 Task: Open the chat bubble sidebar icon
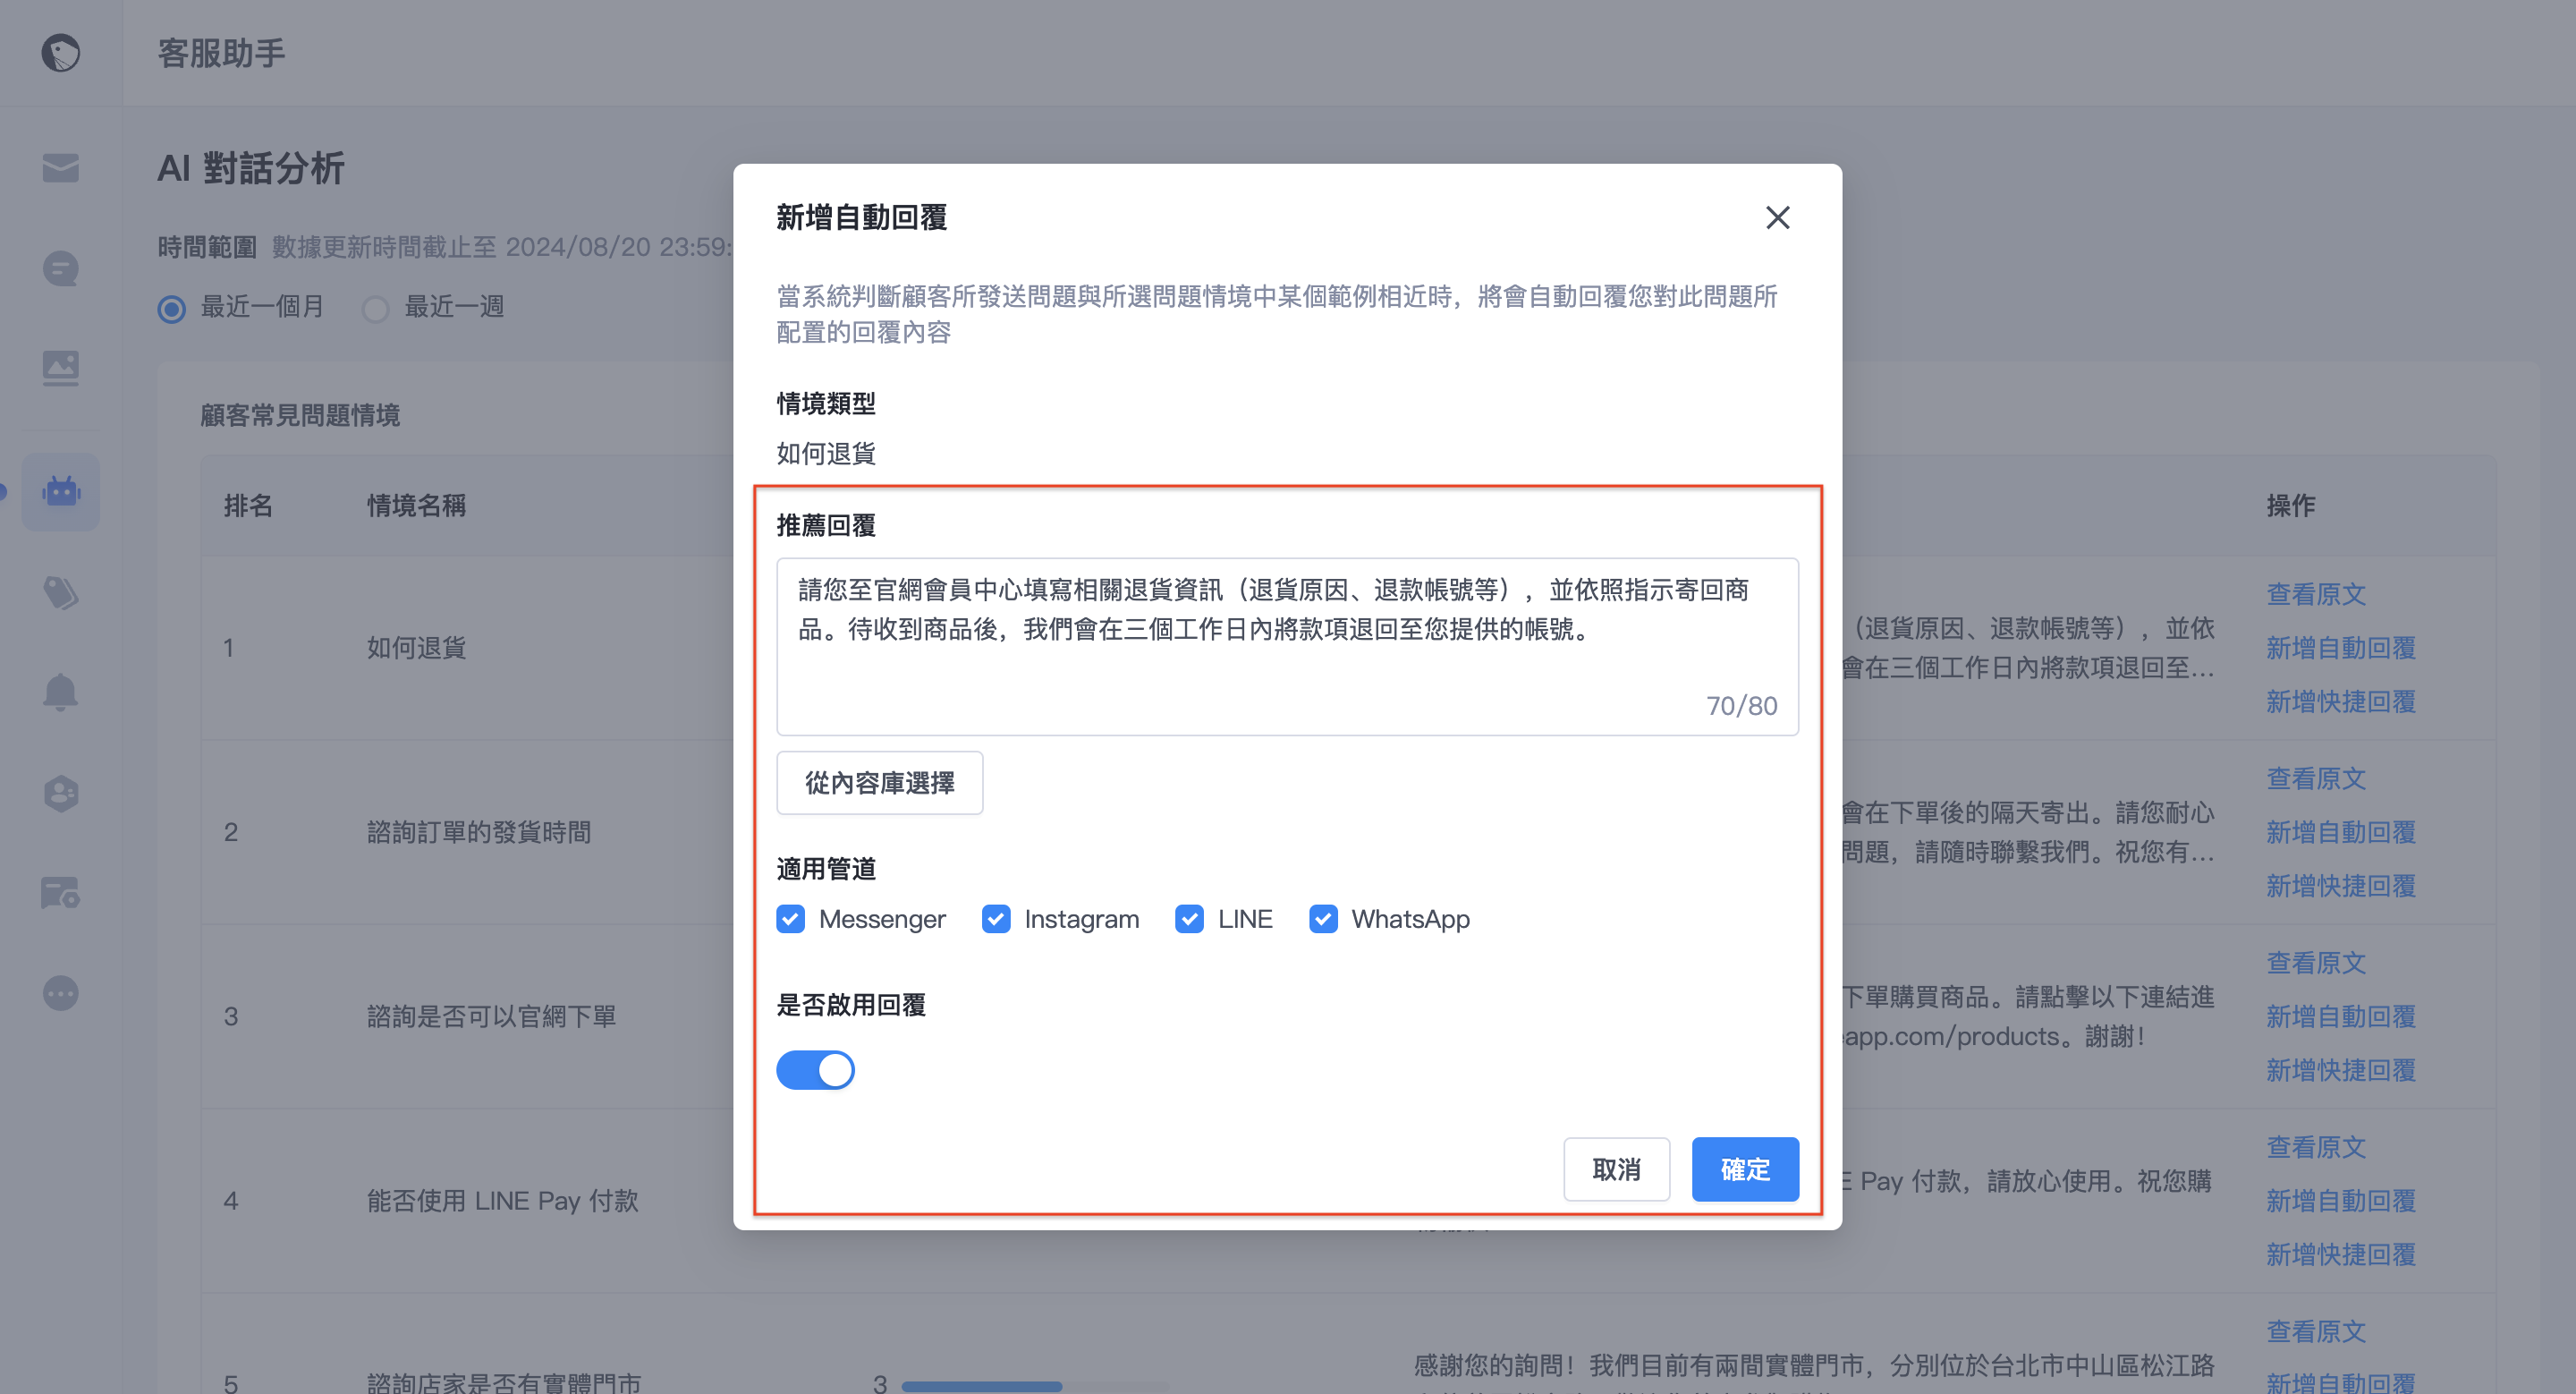(x=60, y=268)
